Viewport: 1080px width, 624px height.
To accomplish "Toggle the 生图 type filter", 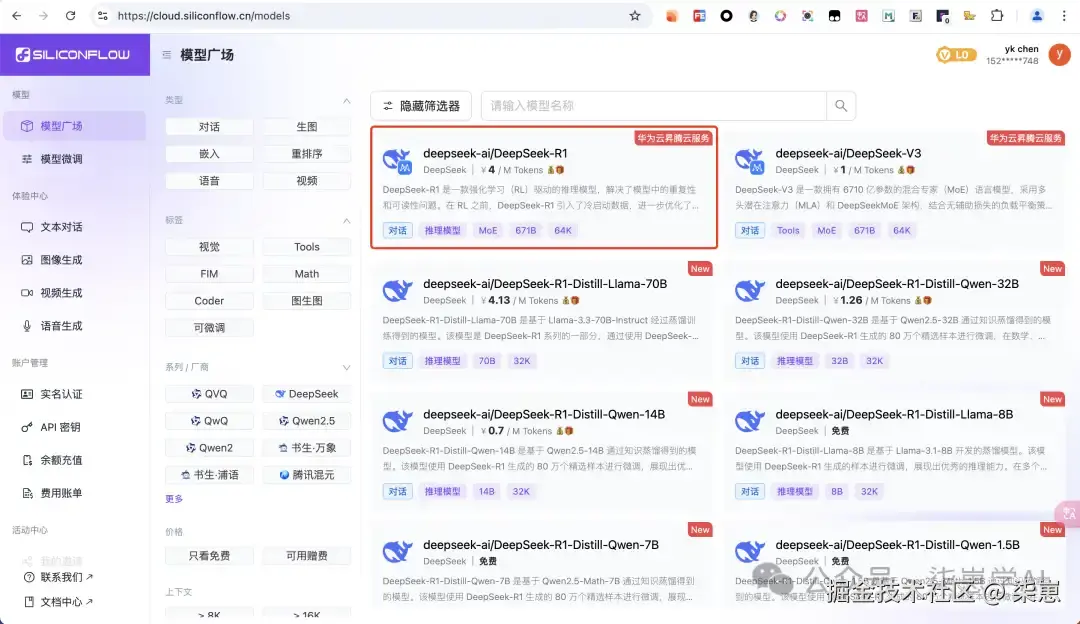I will click(307, 127).
